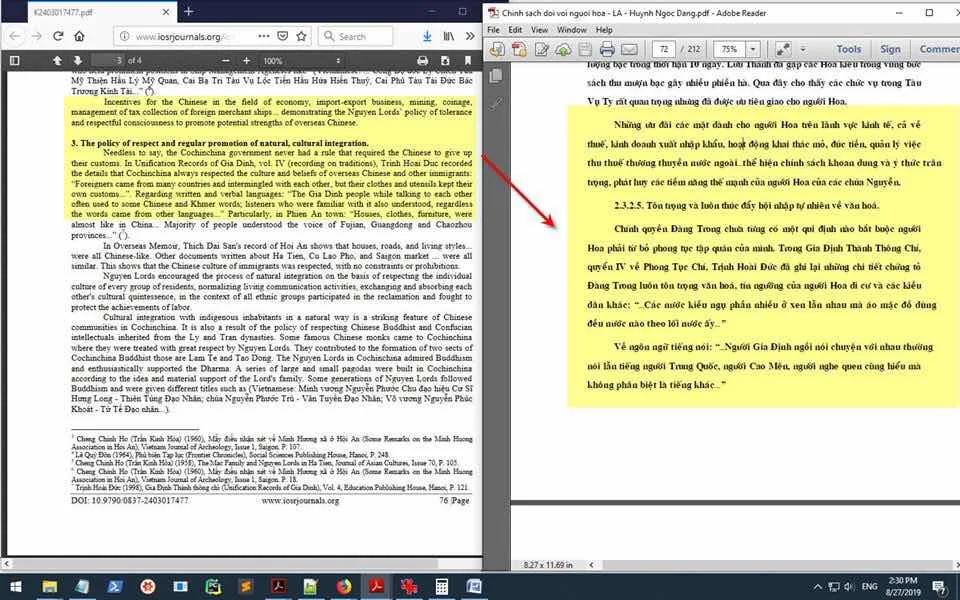Click the ENG language indicator

point(869,587)
